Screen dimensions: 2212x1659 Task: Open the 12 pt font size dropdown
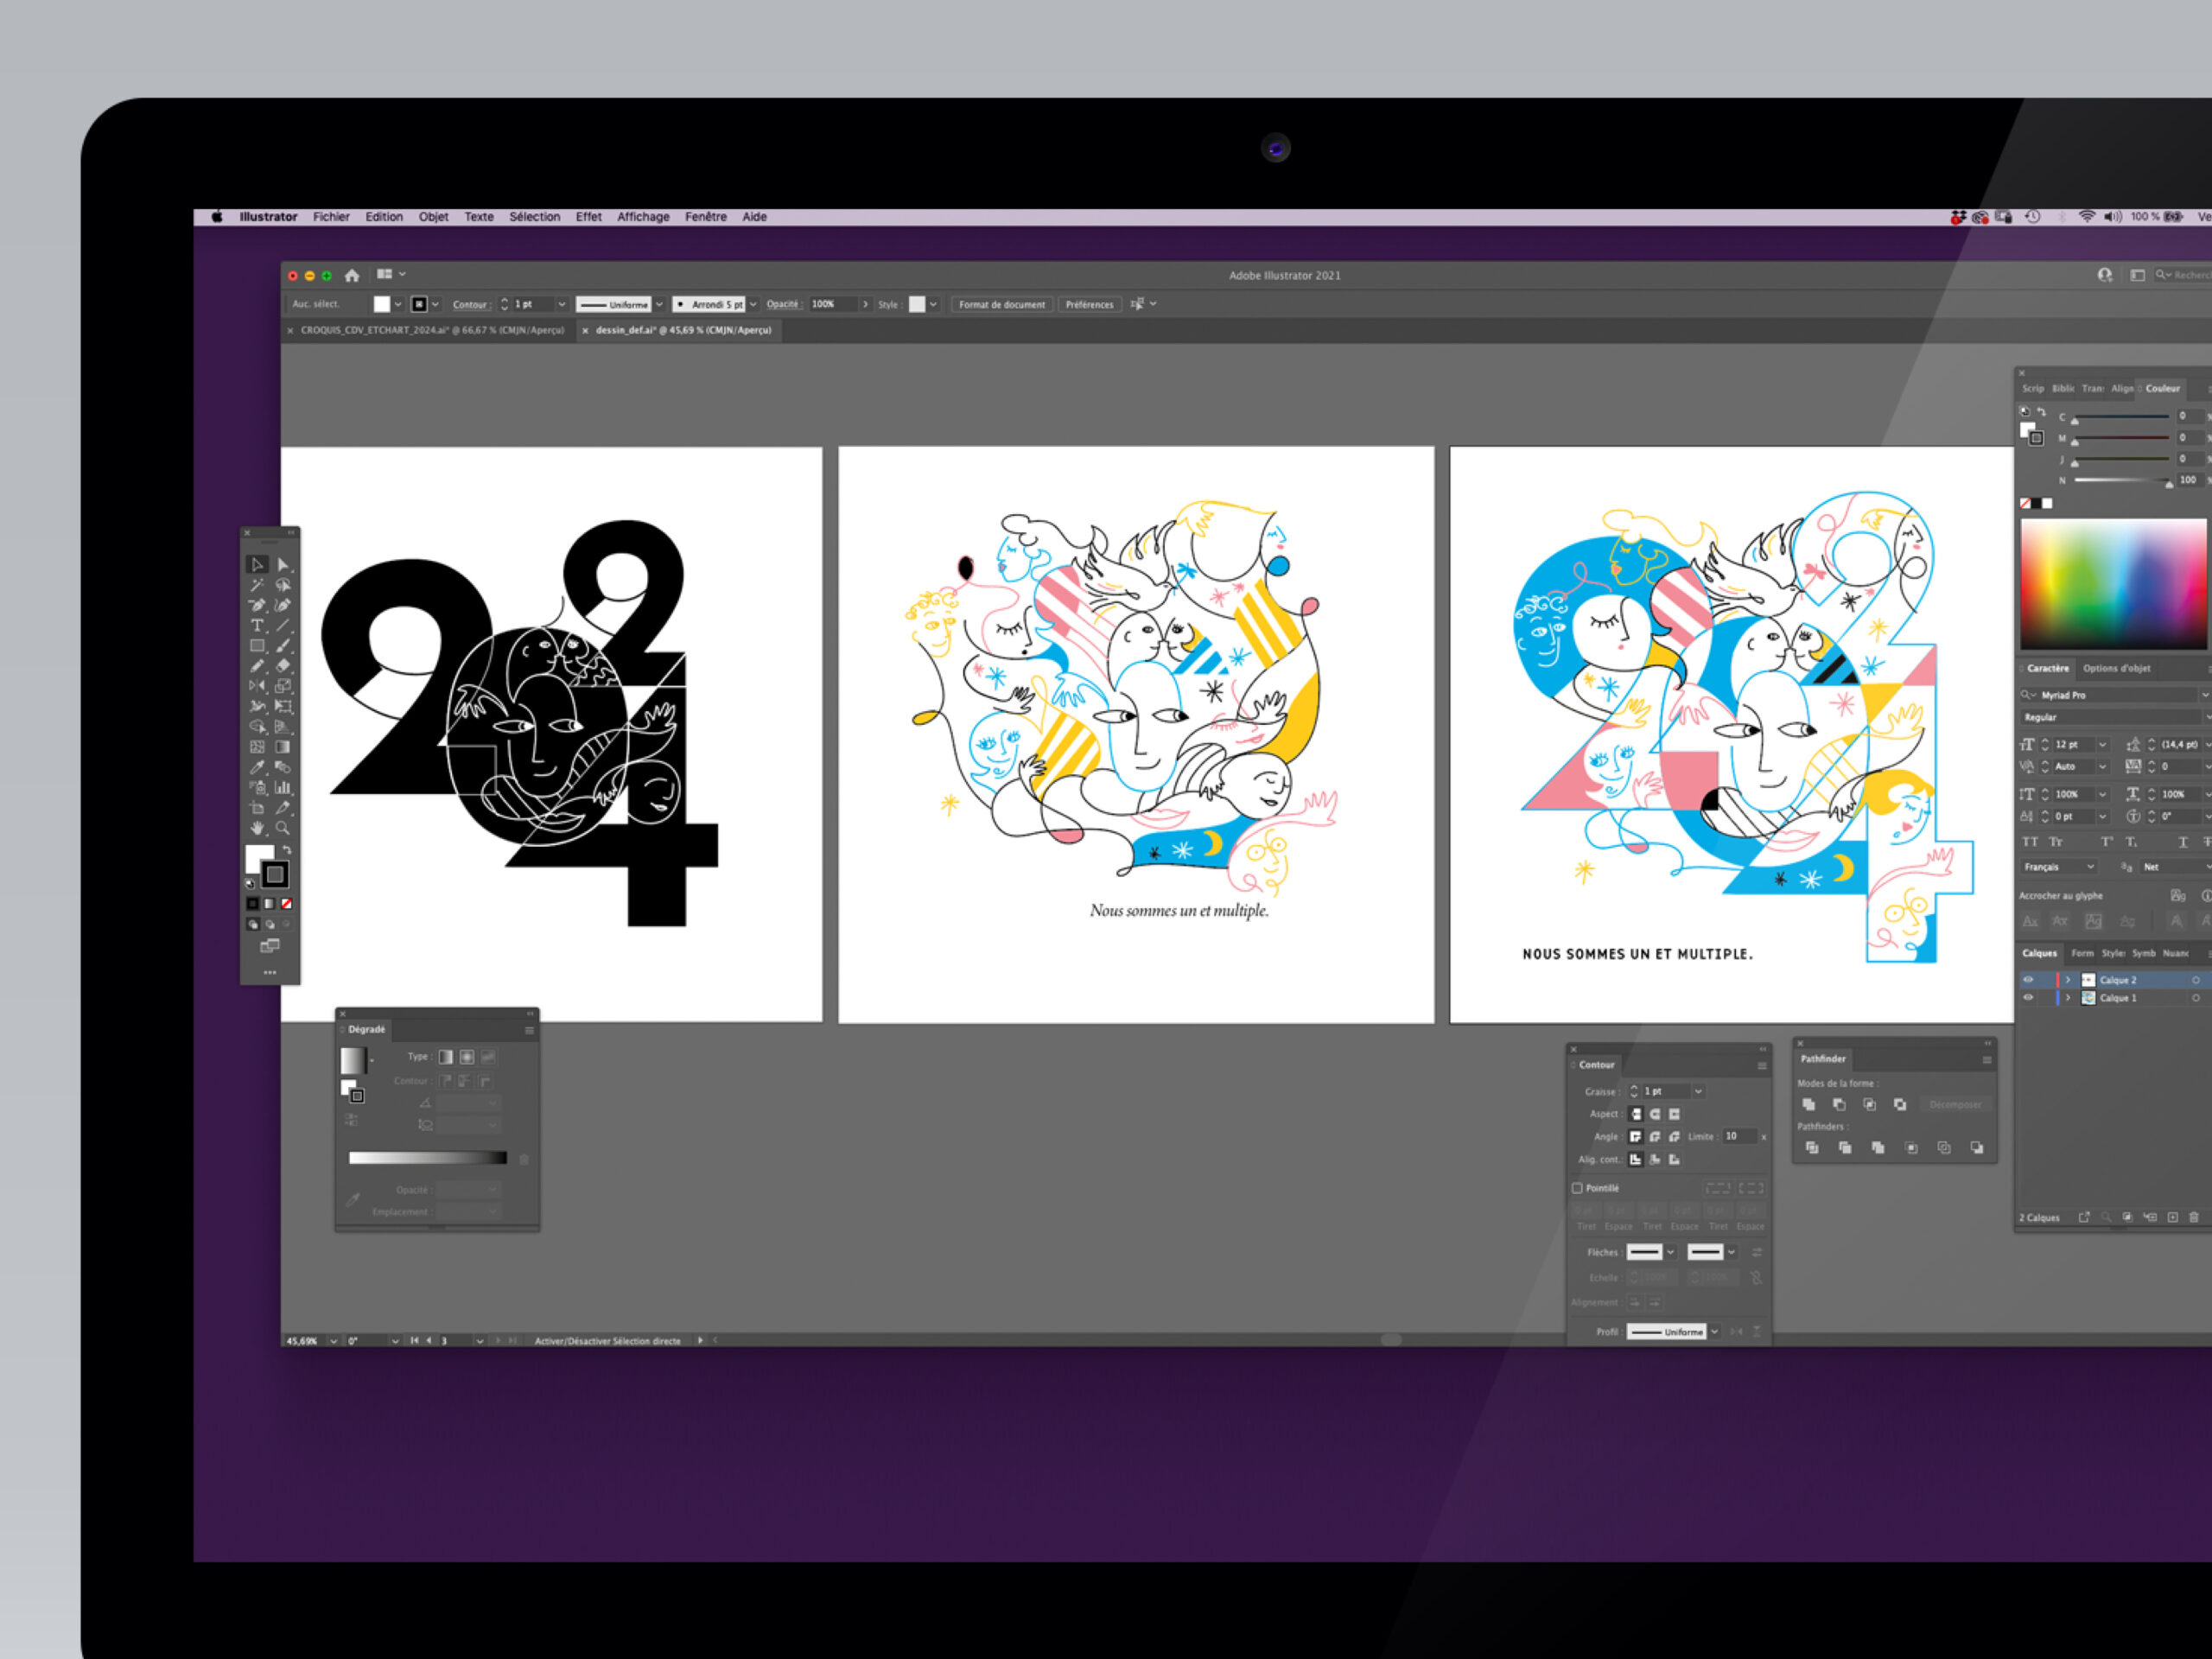[2102, 745]
